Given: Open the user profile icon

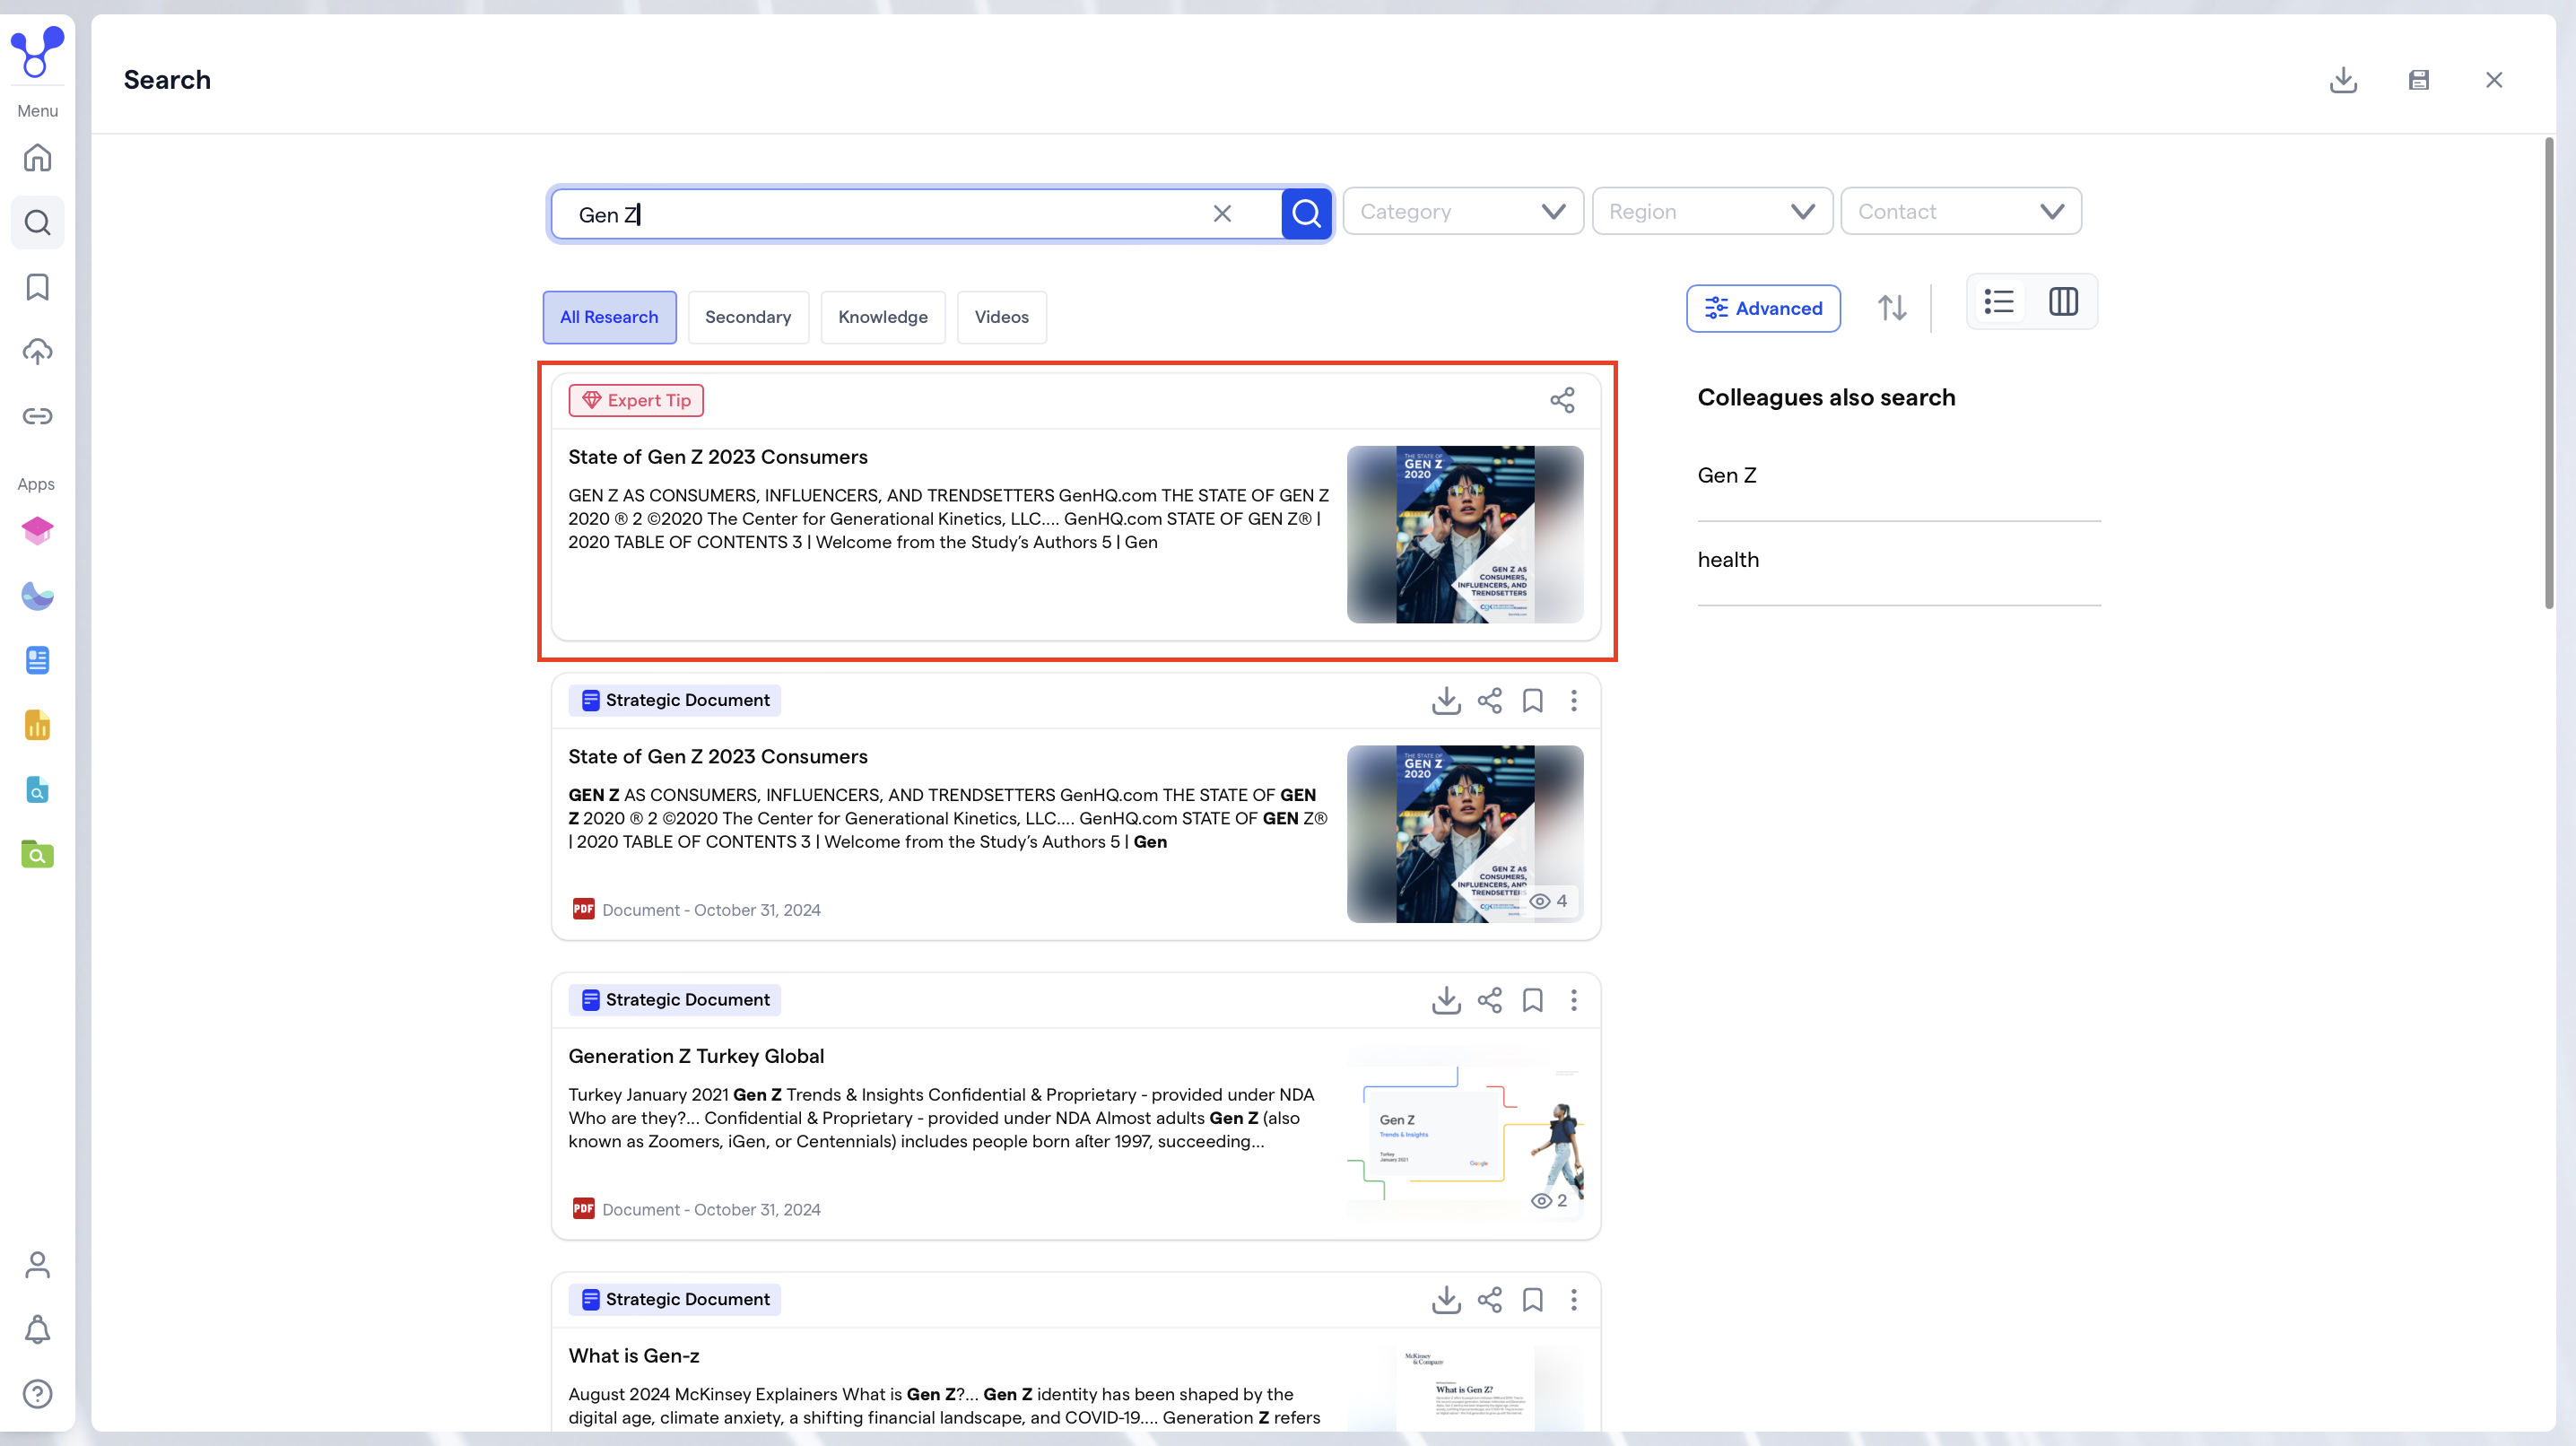Looking at the screenshot, I should pos(37,1265).
